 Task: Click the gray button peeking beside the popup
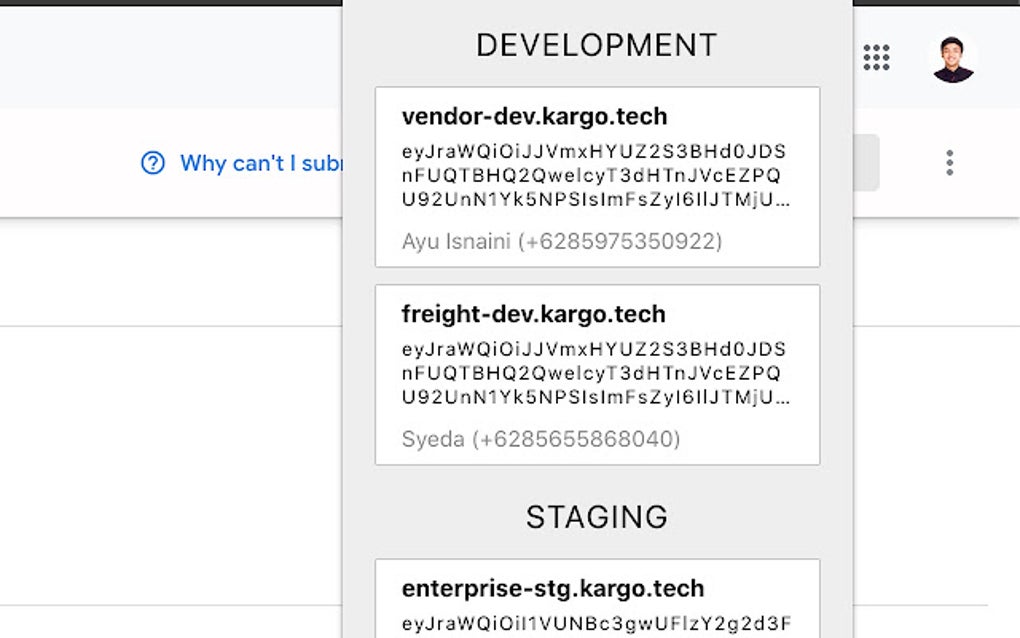point(866,163)
